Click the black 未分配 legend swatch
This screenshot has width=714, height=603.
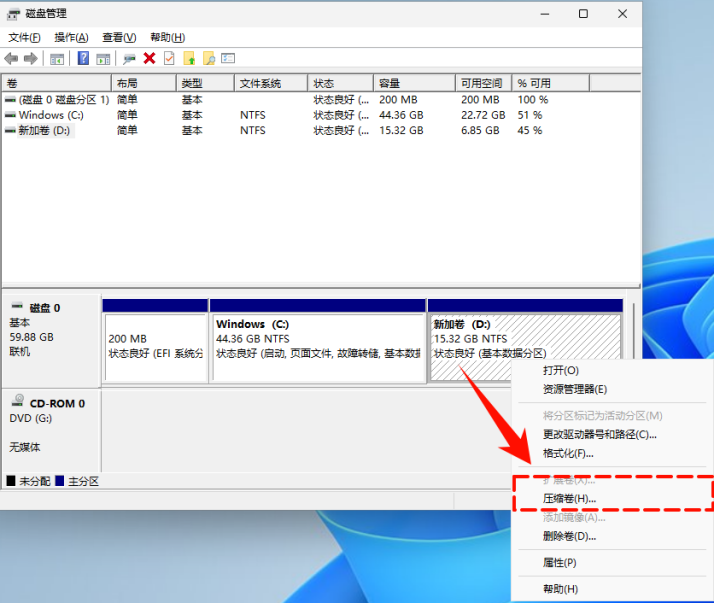pos(11,481)
